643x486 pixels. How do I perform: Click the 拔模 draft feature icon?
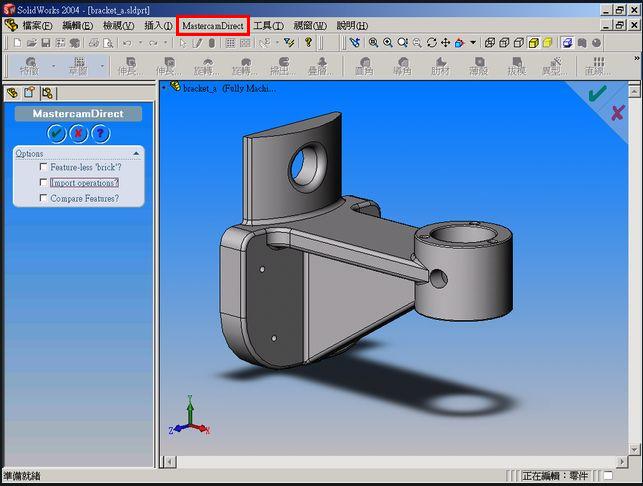click(x=517, y=66)
